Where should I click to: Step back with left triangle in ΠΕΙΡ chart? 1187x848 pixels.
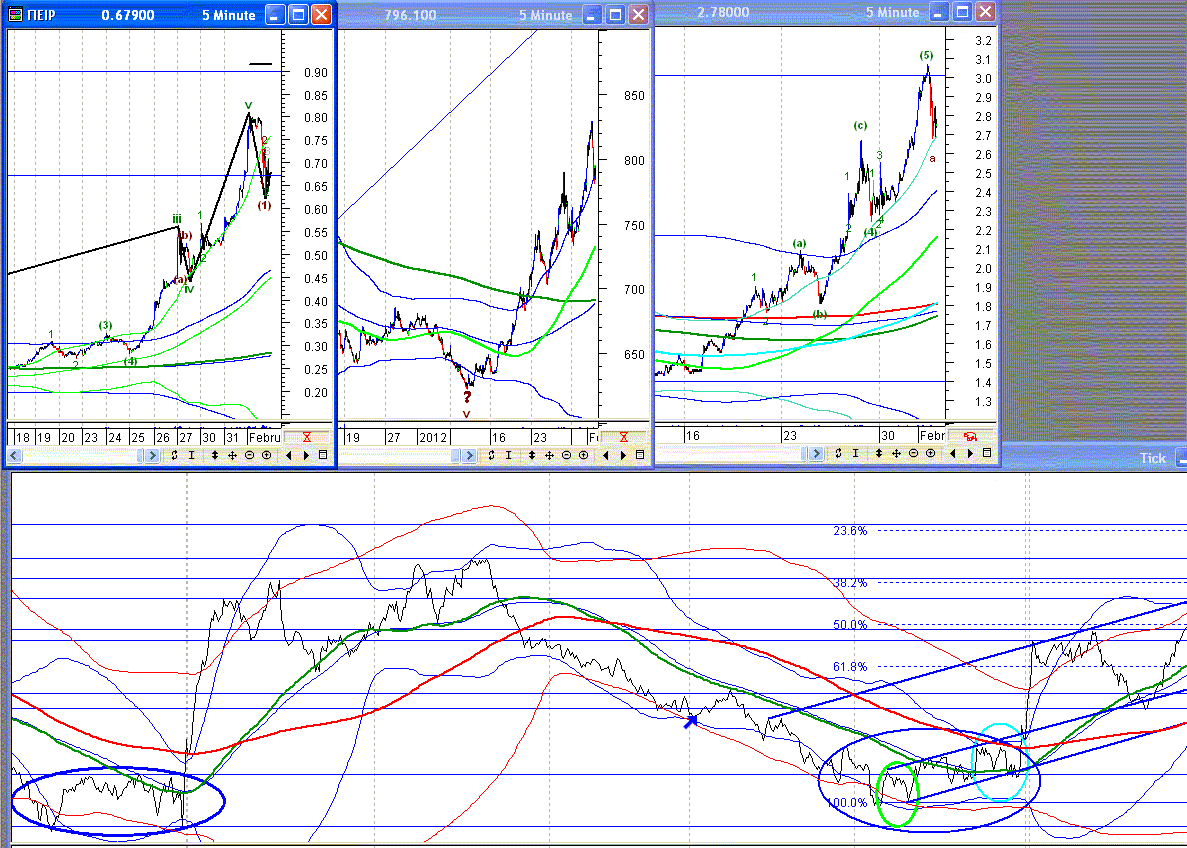290,455
